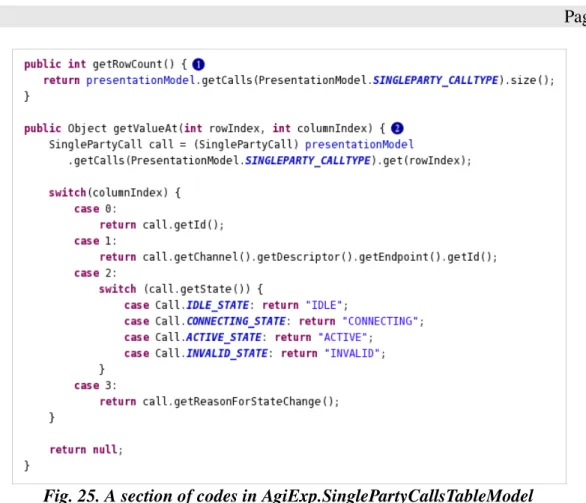This screenshot has width=586, height=503.
Task: Click callout marker 1 beside getRowCount
Action: pyautogui.click(x=198, y=64)
